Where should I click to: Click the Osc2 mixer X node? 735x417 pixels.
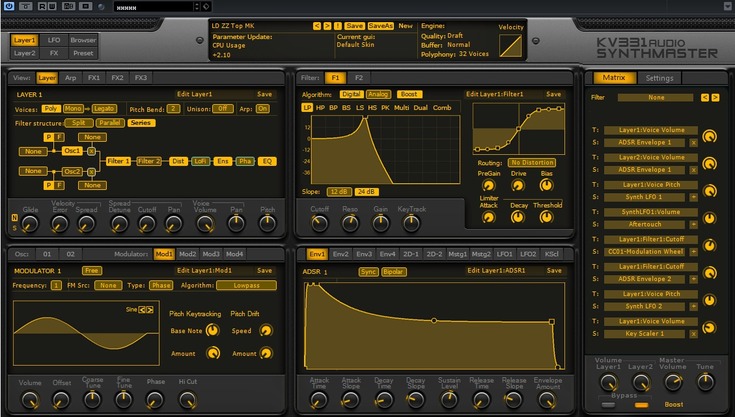click(x=91, y=172)
